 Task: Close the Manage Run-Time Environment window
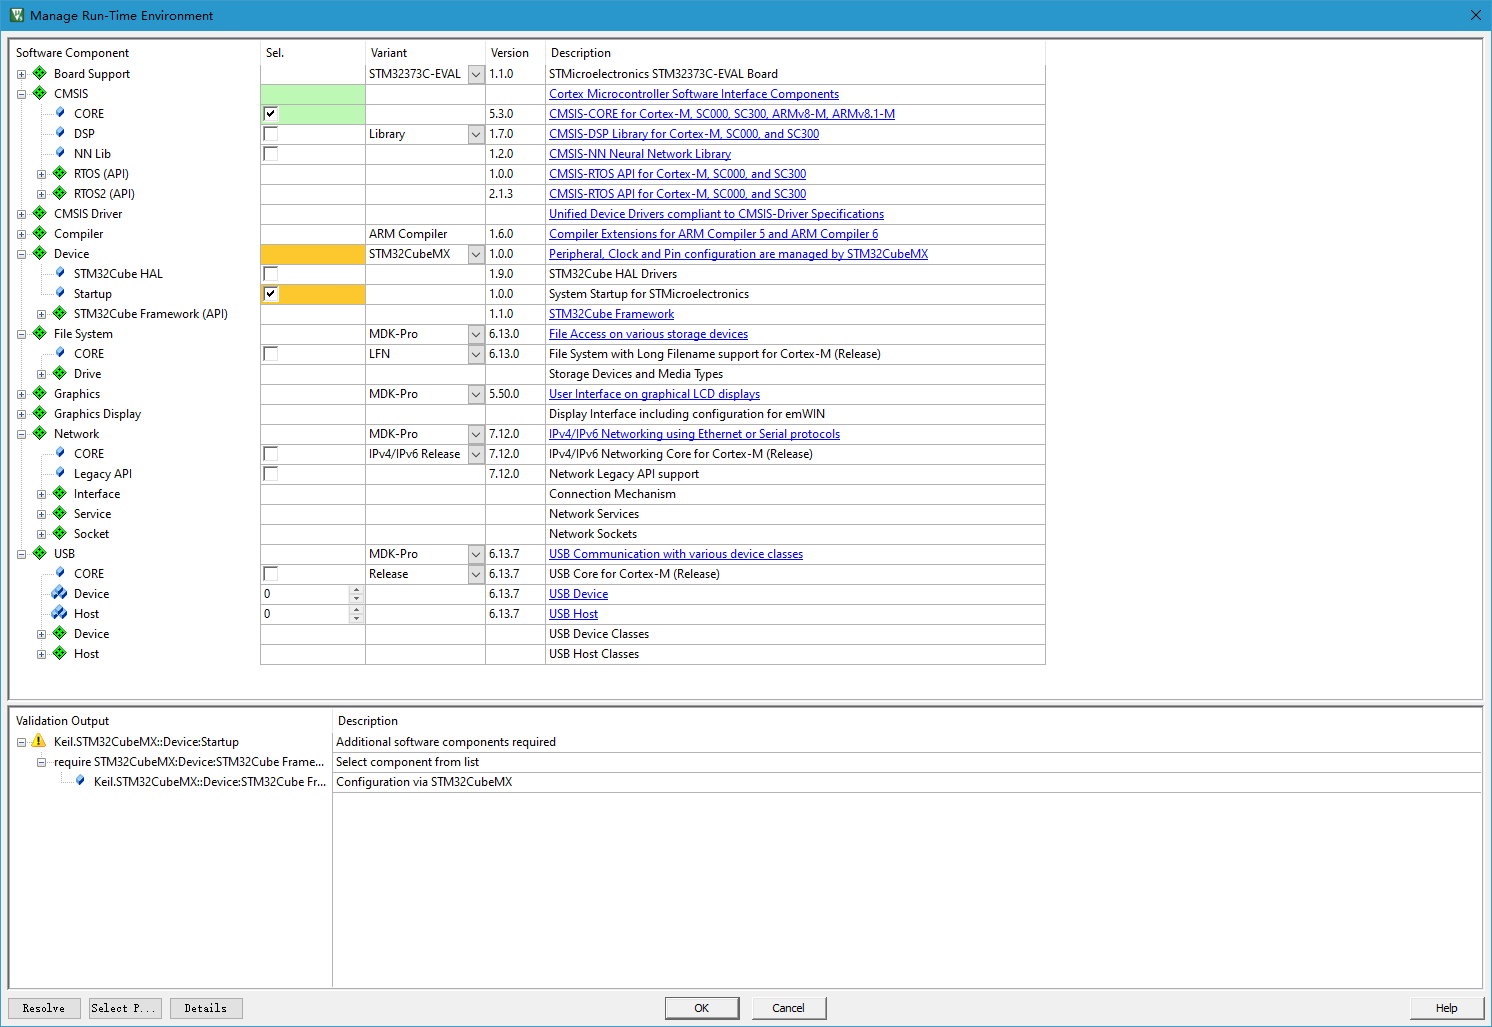pos(1475,15)
